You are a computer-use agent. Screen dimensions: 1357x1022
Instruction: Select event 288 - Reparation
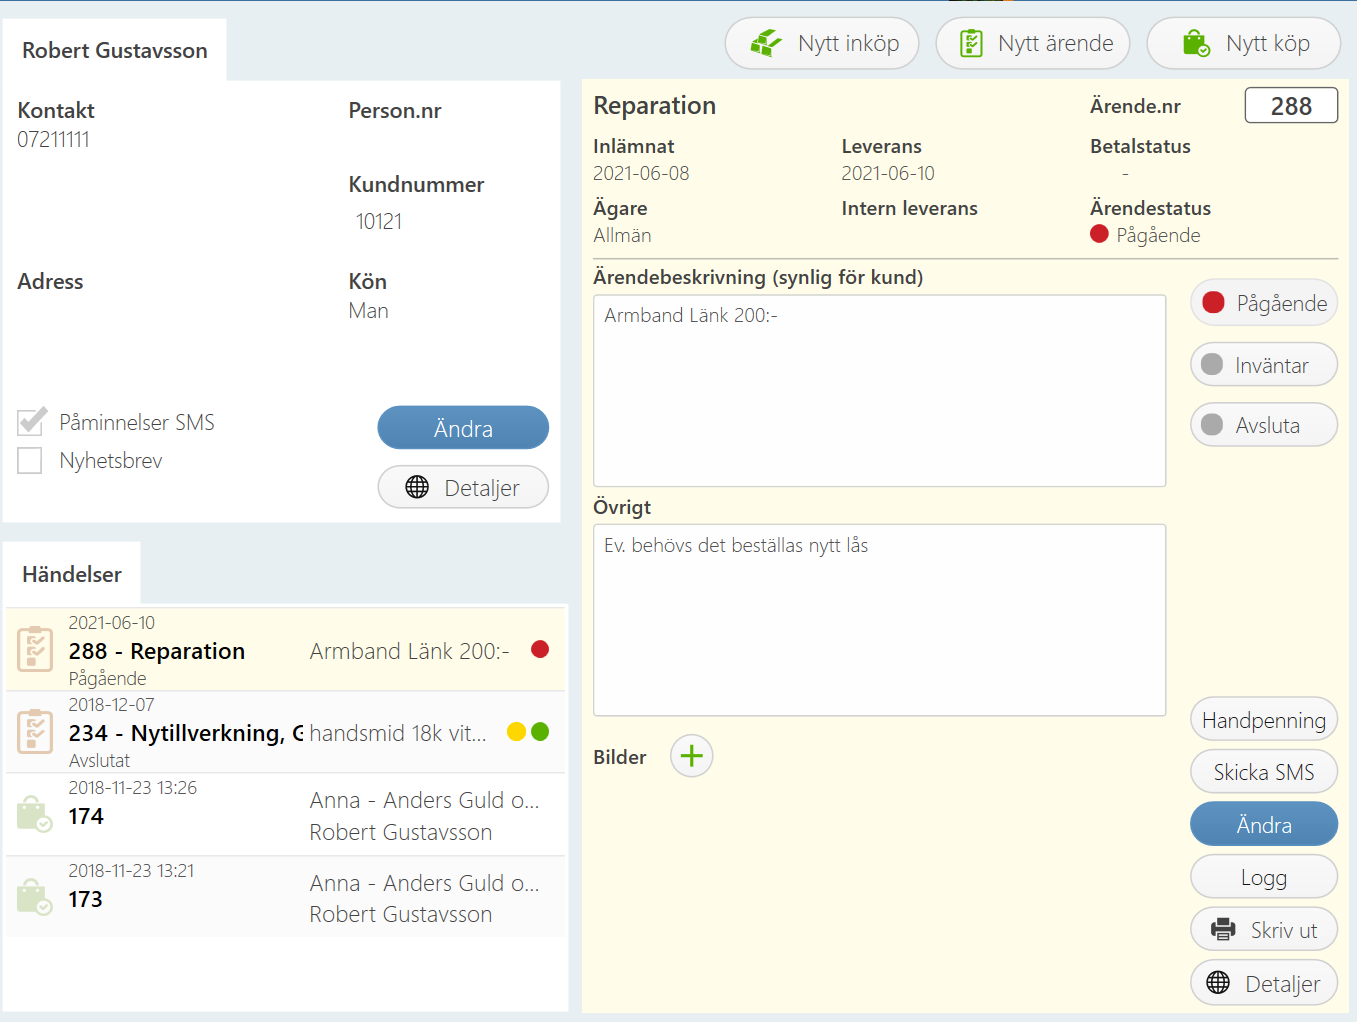(x=285, y=649)
